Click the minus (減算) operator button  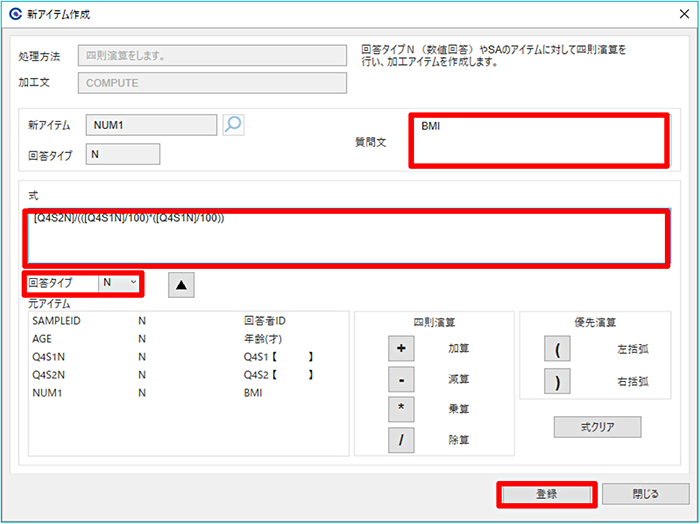[400, 380]
